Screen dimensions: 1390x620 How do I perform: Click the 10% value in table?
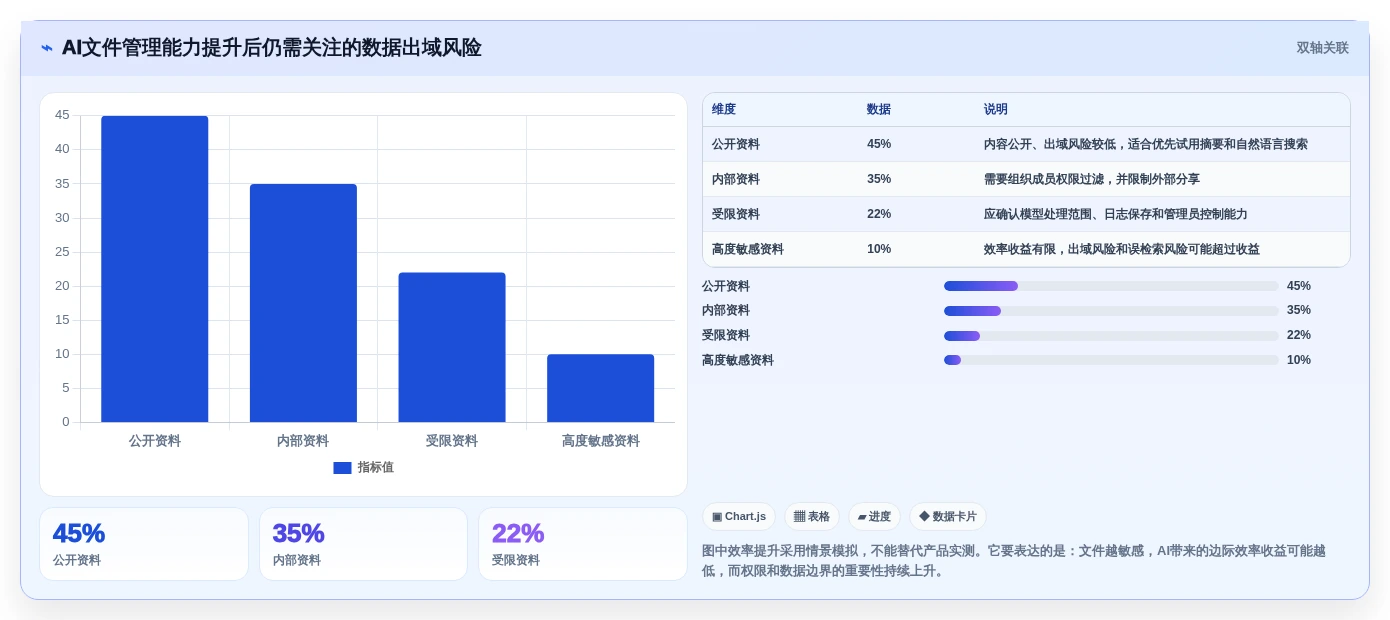pyautogui.click(x=879, y=249)
